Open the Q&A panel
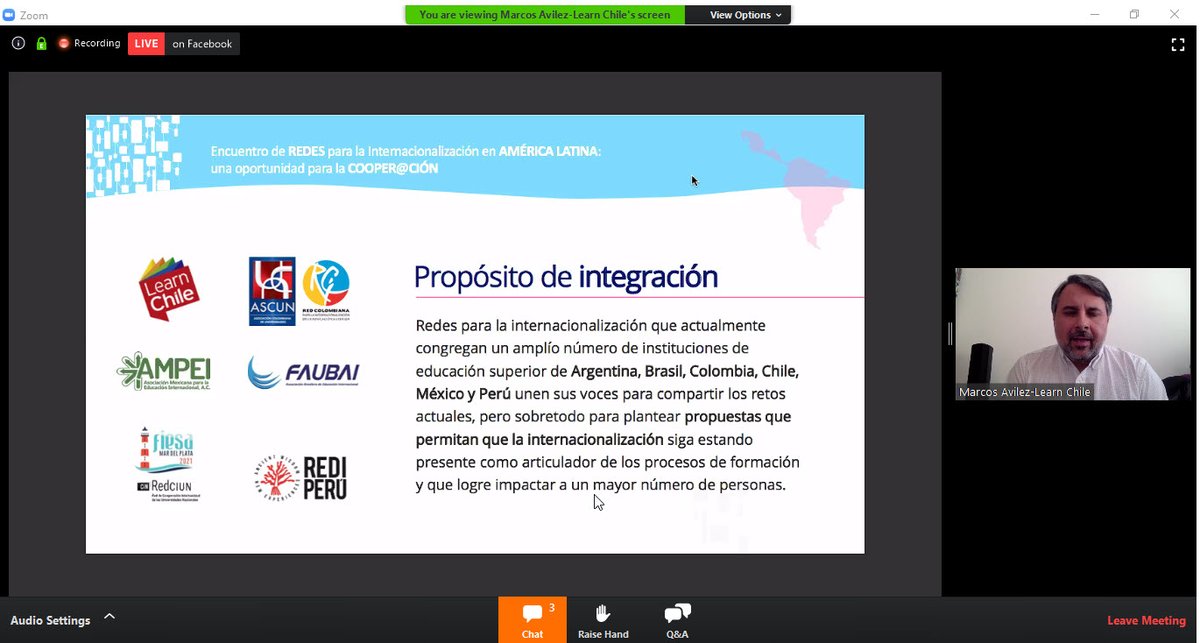Screen dimensions: 1200x643 point(677,620)
